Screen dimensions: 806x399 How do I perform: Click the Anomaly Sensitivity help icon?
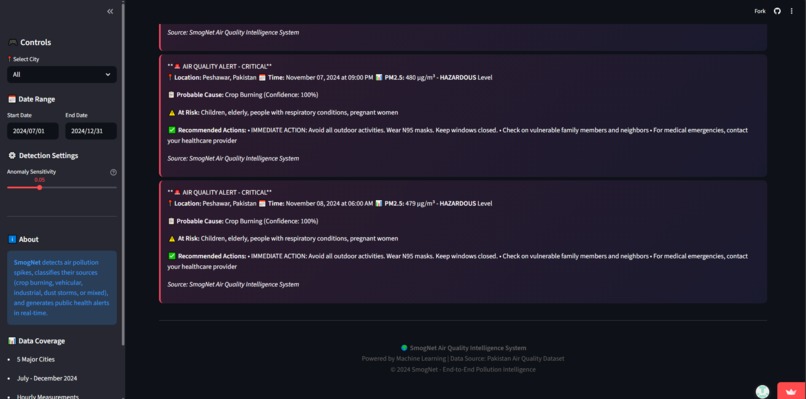[x=114, y=172]
